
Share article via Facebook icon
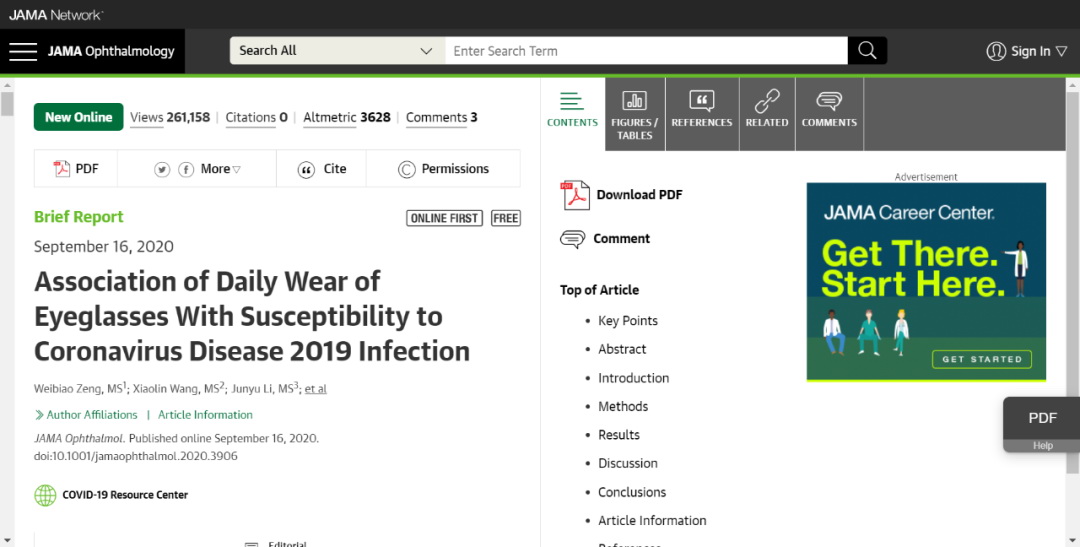[x=186, y=169]
